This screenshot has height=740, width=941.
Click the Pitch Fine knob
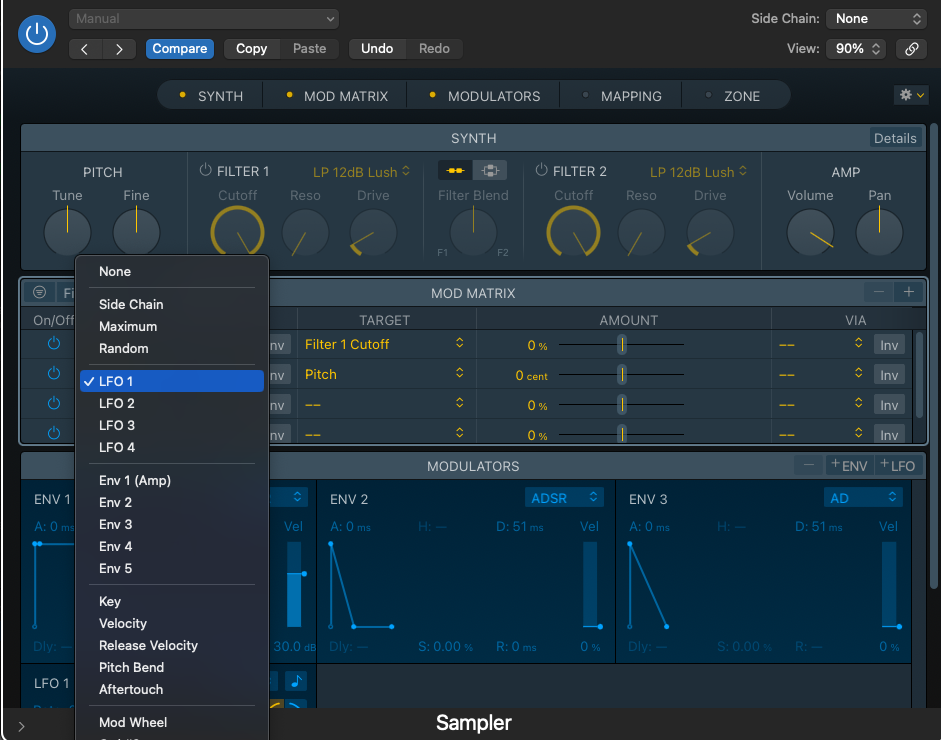136,232
